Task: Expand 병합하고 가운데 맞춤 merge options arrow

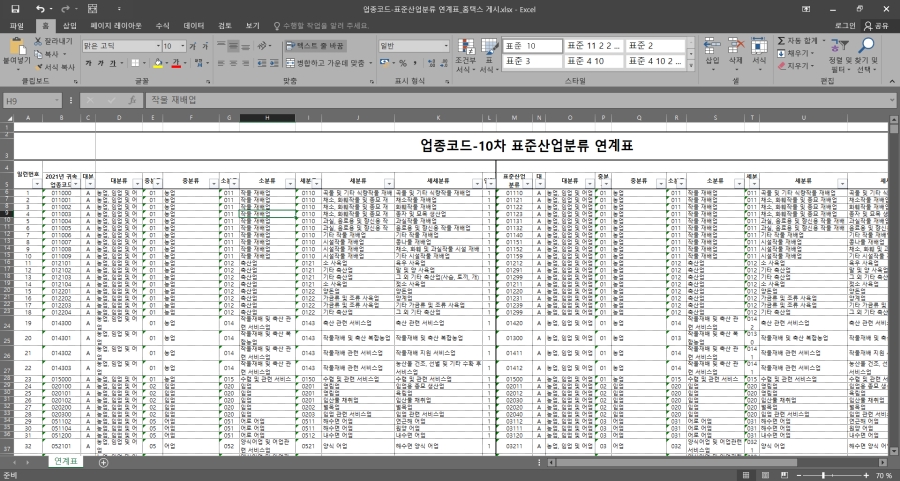Action: tap(371, 63)
